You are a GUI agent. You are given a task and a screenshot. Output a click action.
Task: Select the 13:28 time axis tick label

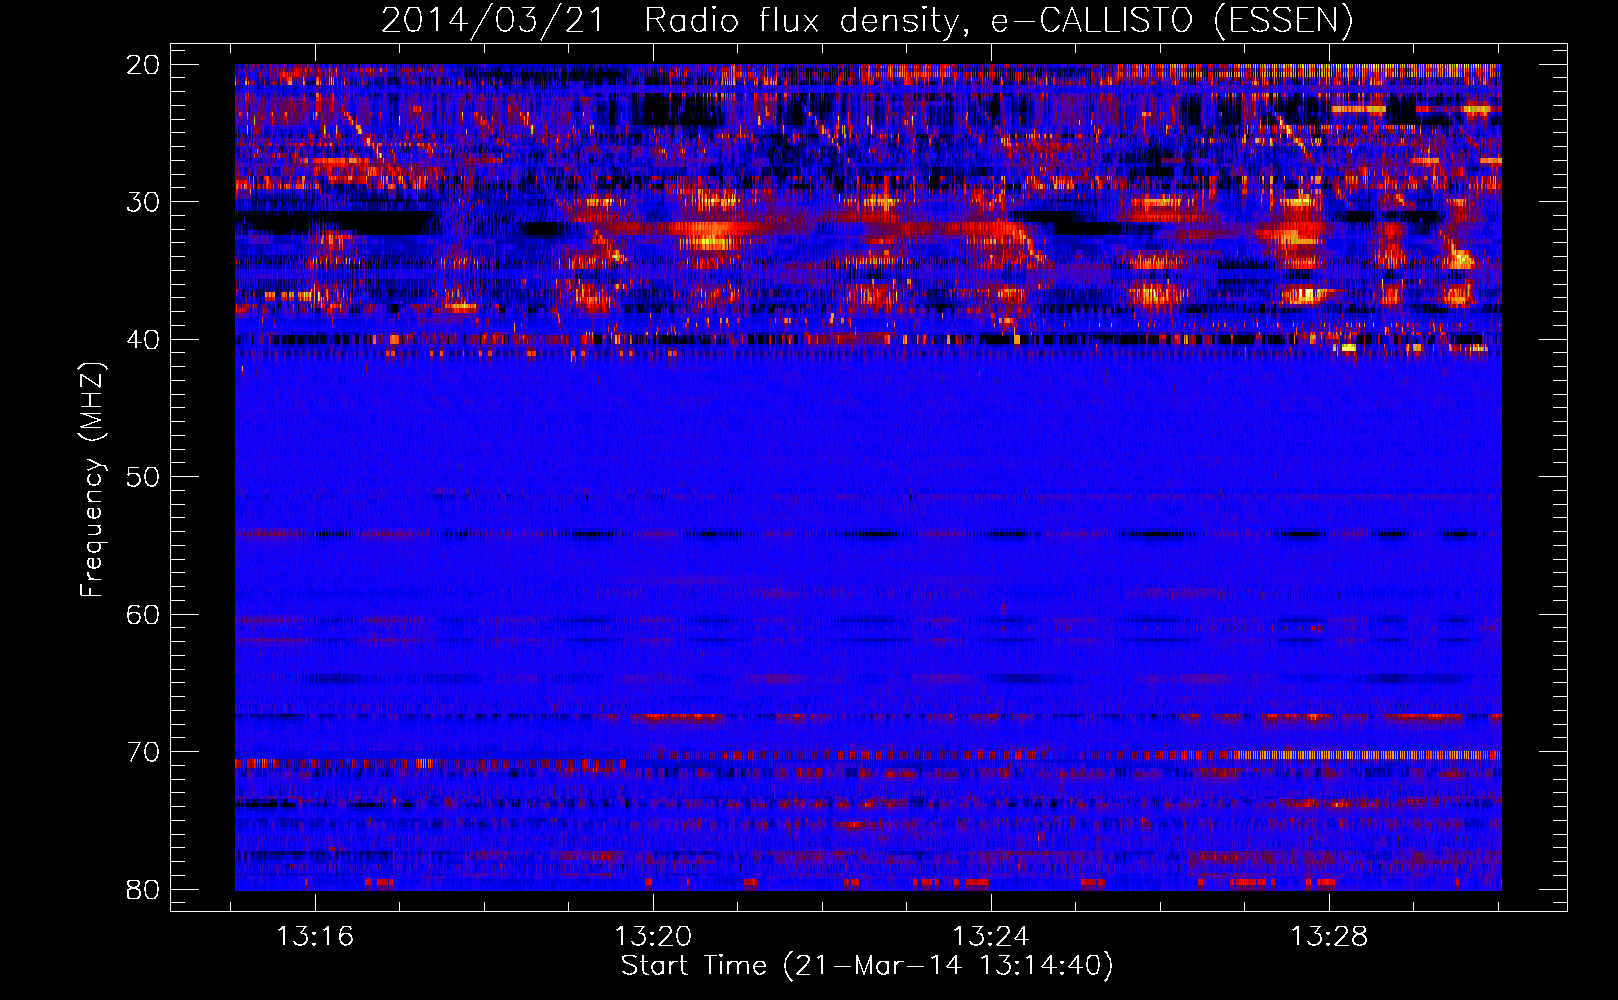[x=1329, y=937]
